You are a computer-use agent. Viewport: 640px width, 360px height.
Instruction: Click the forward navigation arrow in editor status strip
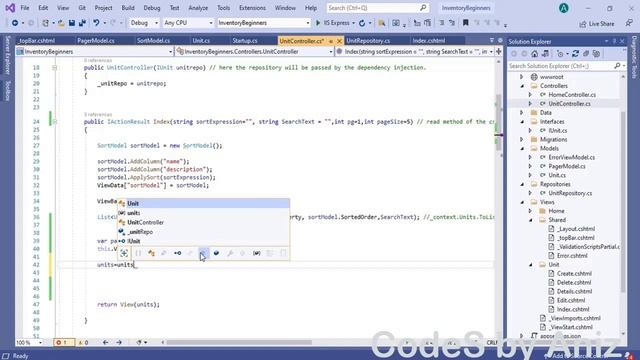click(119, 342)
